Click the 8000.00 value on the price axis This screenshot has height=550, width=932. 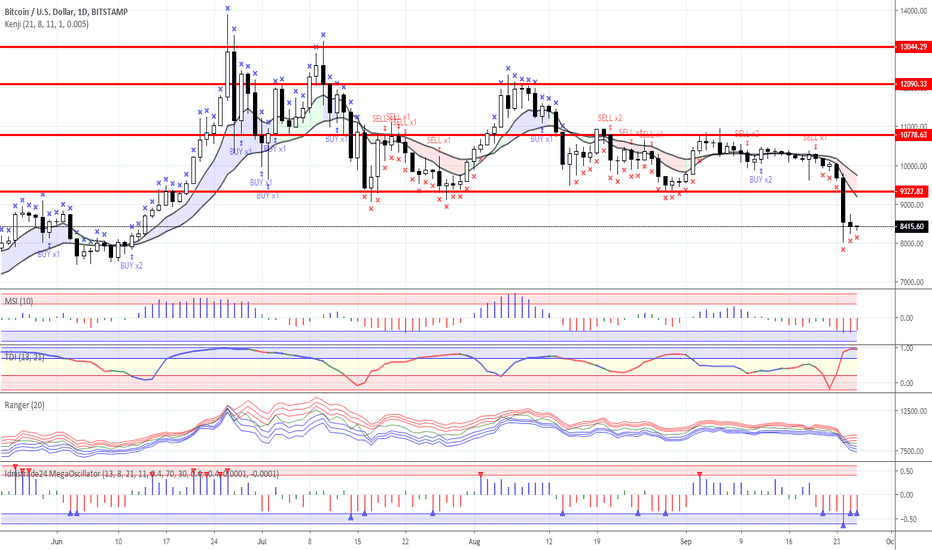click(912, 243)
